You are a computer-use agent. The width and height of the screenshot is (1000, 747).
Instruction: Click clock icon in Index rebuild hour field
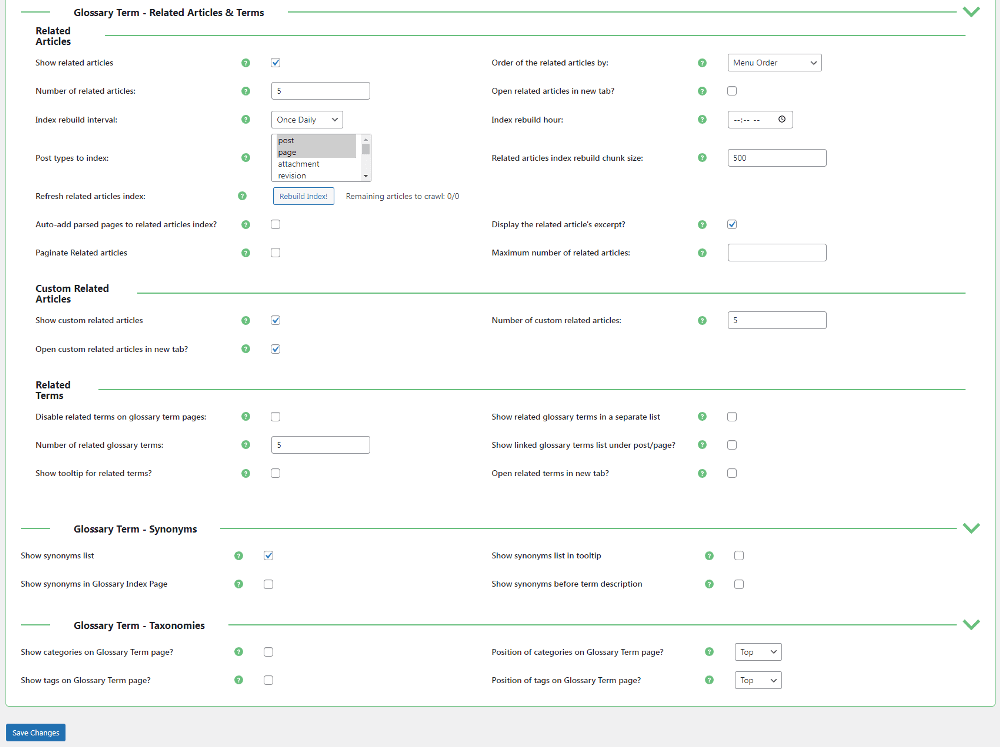tap(782, 120)
